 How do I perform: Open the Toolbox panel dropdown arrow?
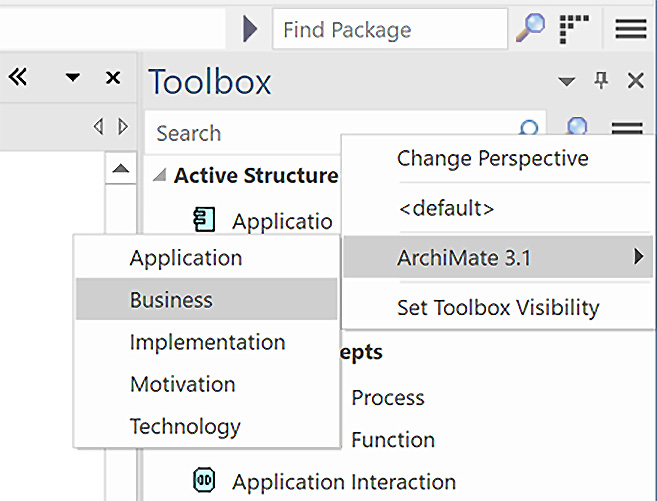pos(566,81)
